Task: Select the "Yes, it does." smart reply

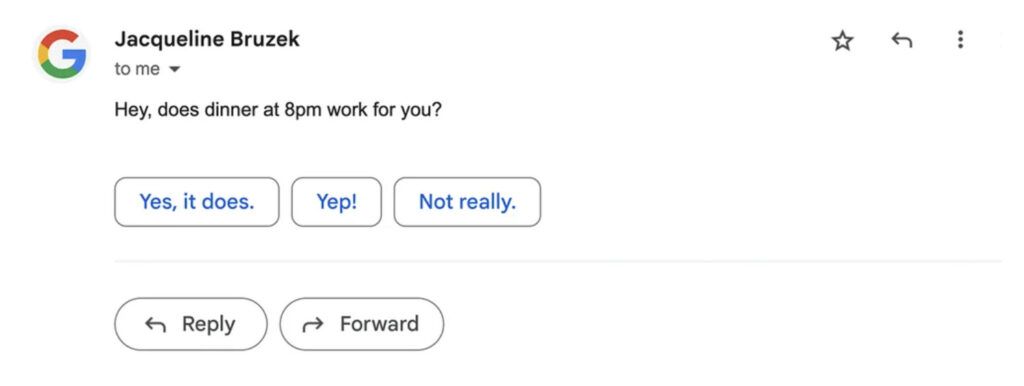Action: (x=197, y=202)
